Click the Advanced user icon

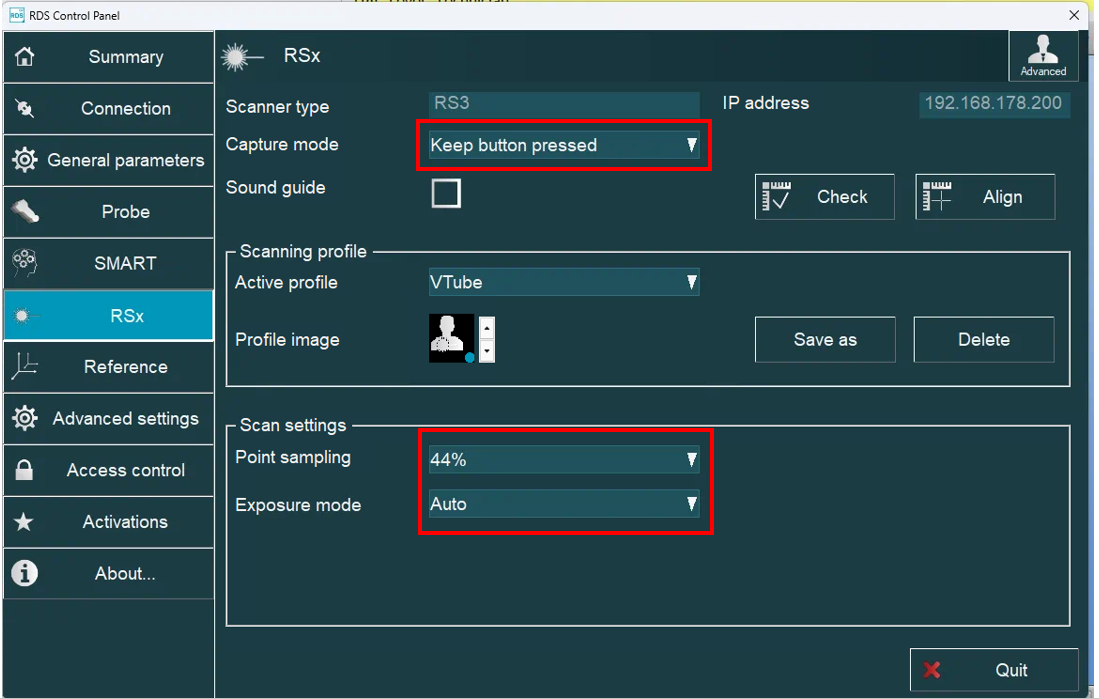(x=1043, y=55)
